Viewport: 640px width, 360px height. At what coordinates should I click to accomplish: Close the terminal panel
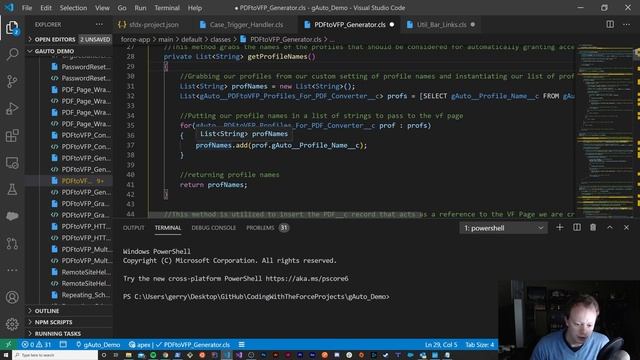point(627,228)
